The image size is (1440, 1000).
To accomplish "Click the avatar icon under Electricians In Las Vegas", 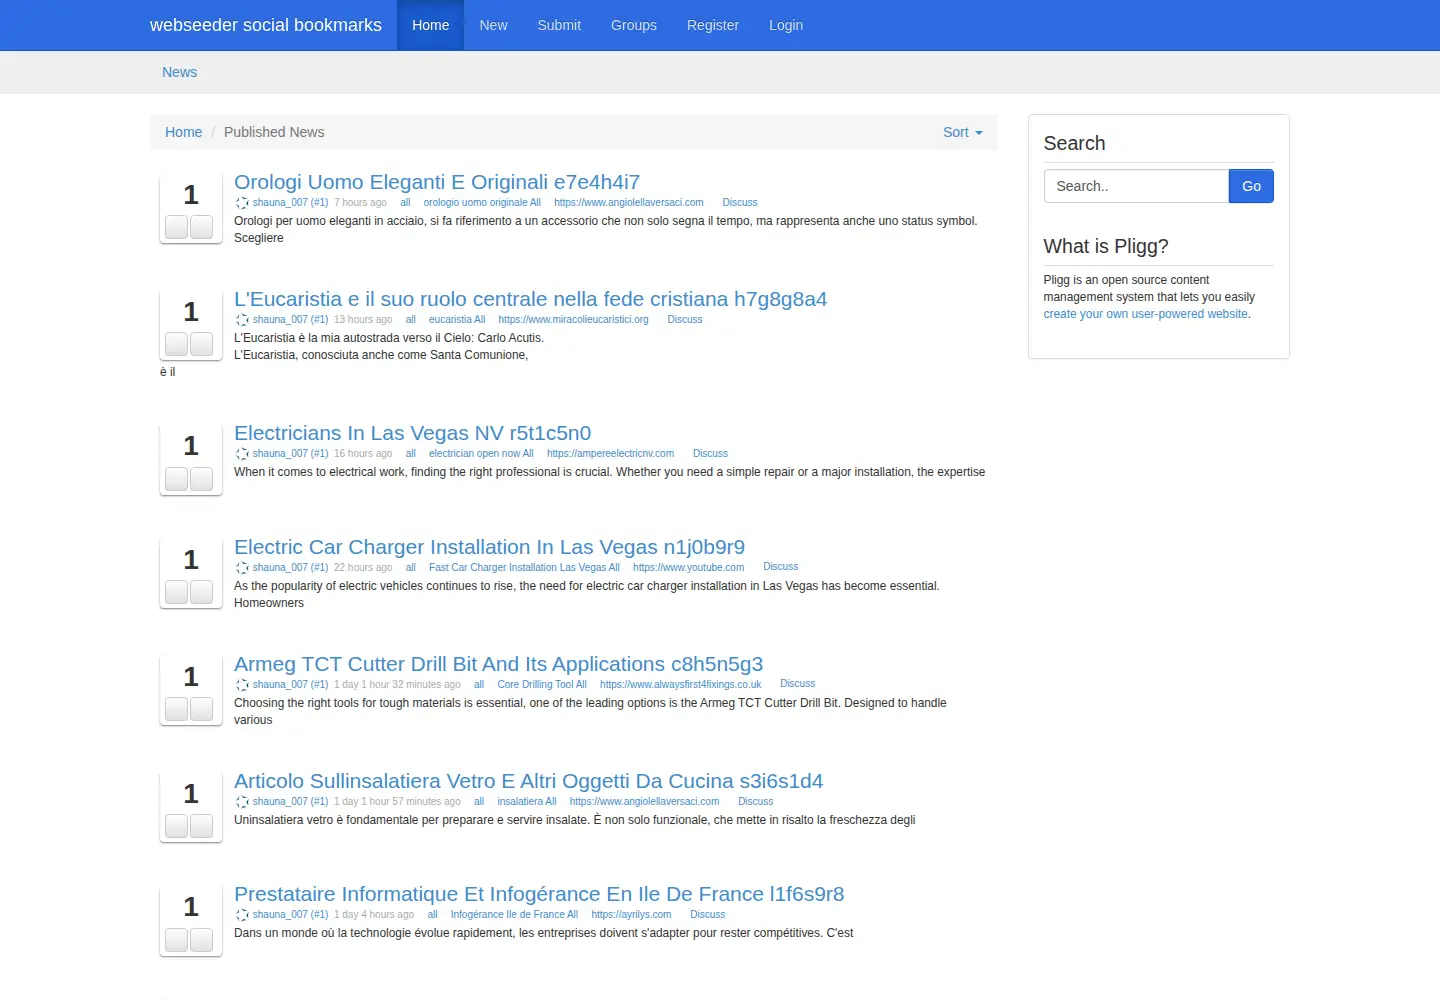I will pos(242,454).
